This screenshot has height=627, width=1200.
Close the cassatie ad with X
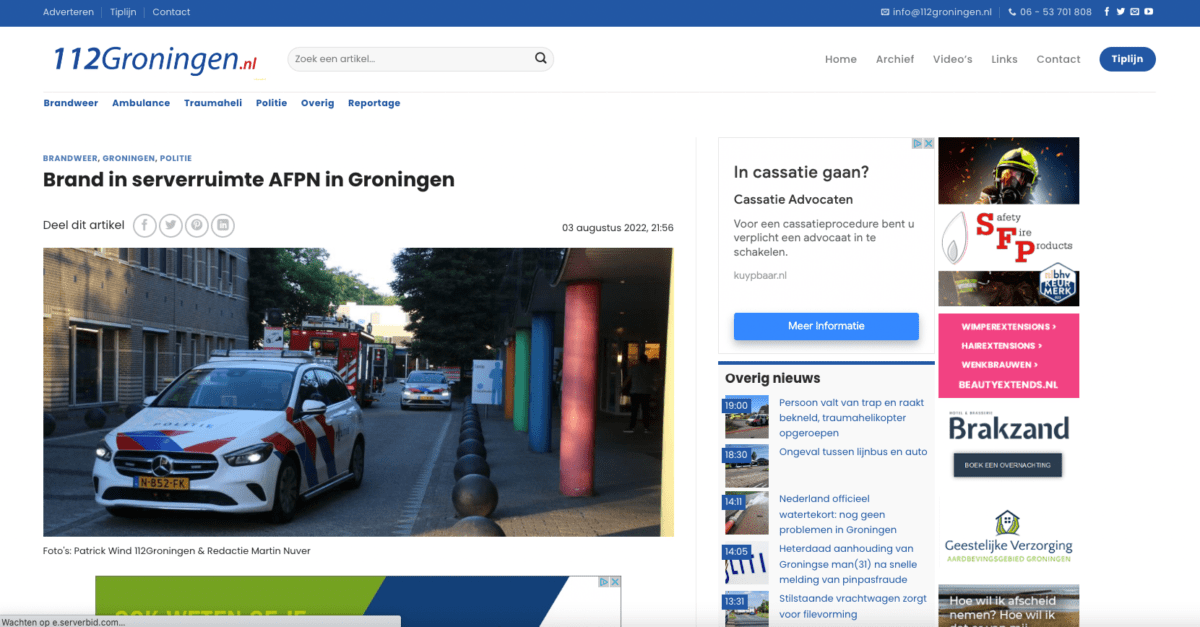click(928, 144)
